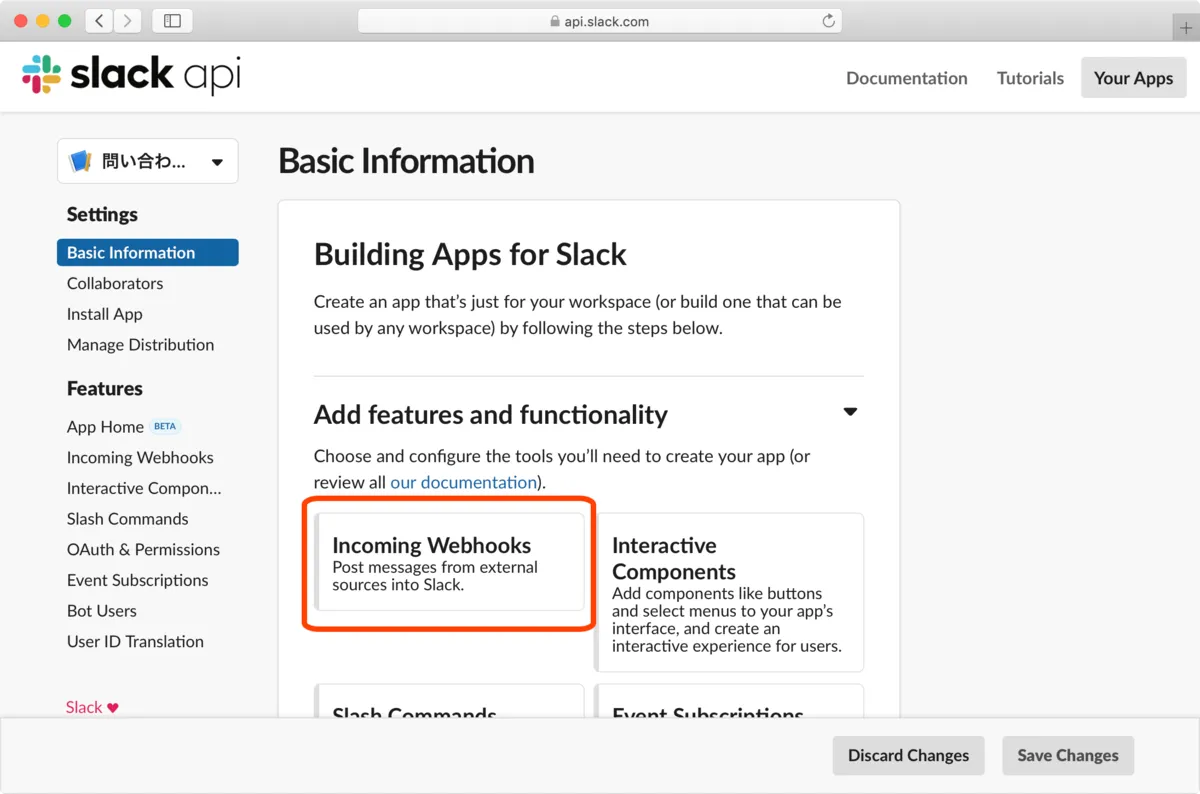This screenshot has width=1200, height=794.
Task: Follow the our documentation link
Action: pos(463,482)
